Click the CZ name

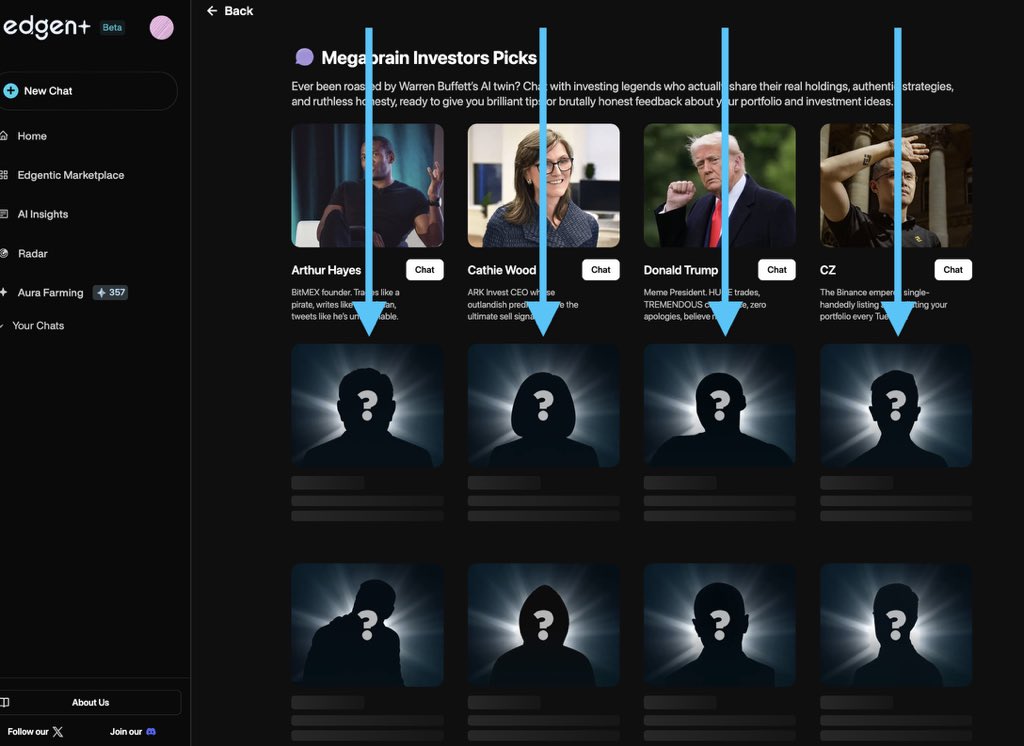827,270
